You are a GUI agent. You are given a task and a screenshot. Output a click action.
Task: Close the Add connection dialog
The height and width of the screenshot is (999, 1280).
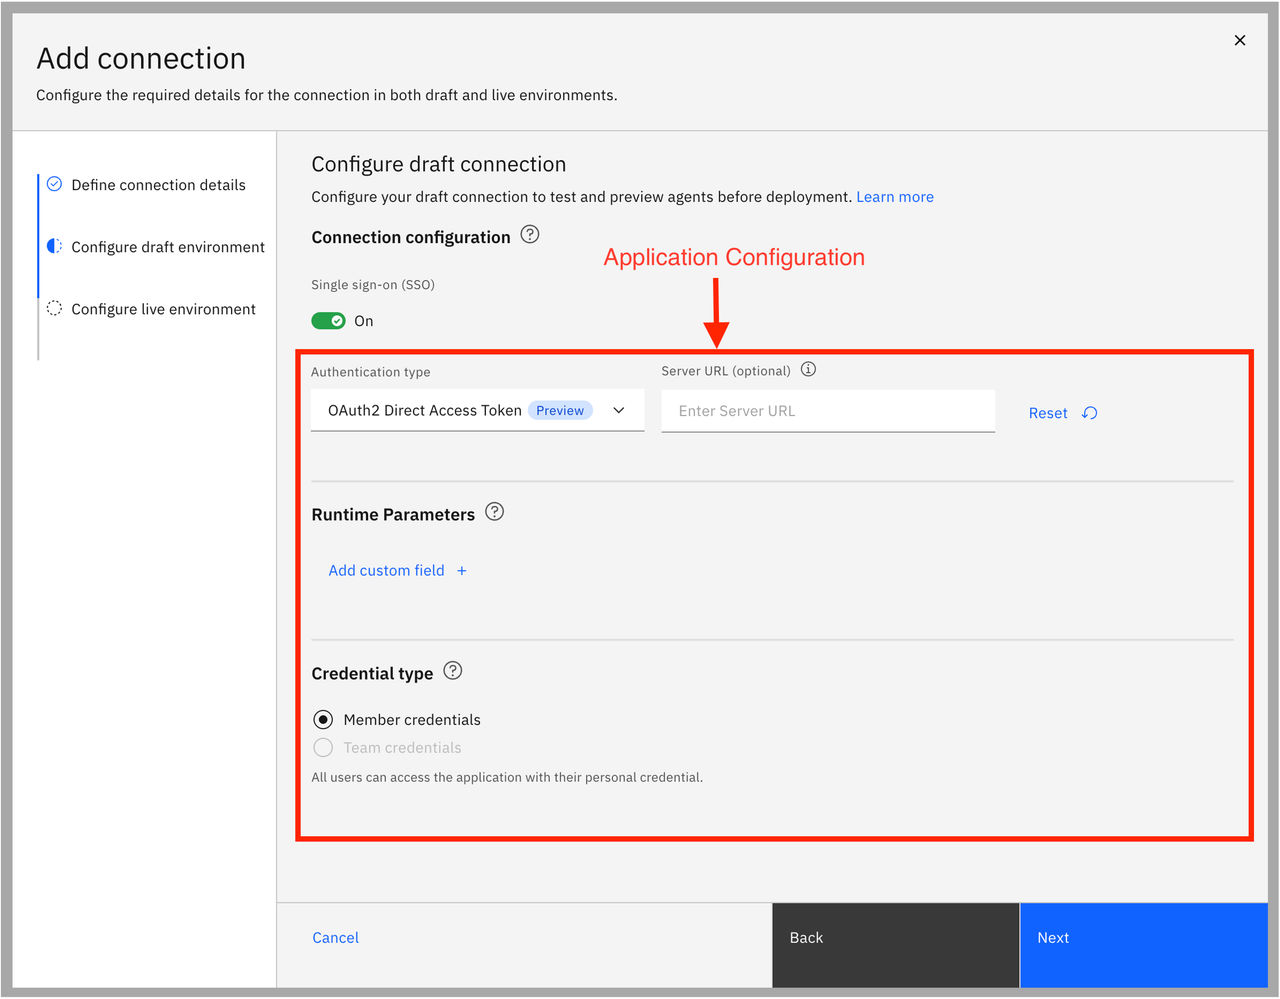pos(1240,40)
